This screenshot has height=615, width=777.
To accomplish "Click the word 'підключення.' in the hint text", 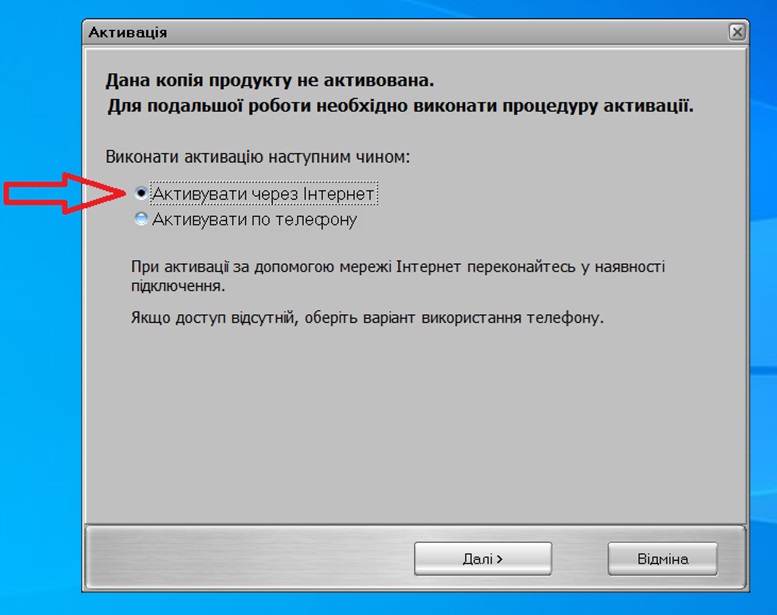I will click(178, 286).
